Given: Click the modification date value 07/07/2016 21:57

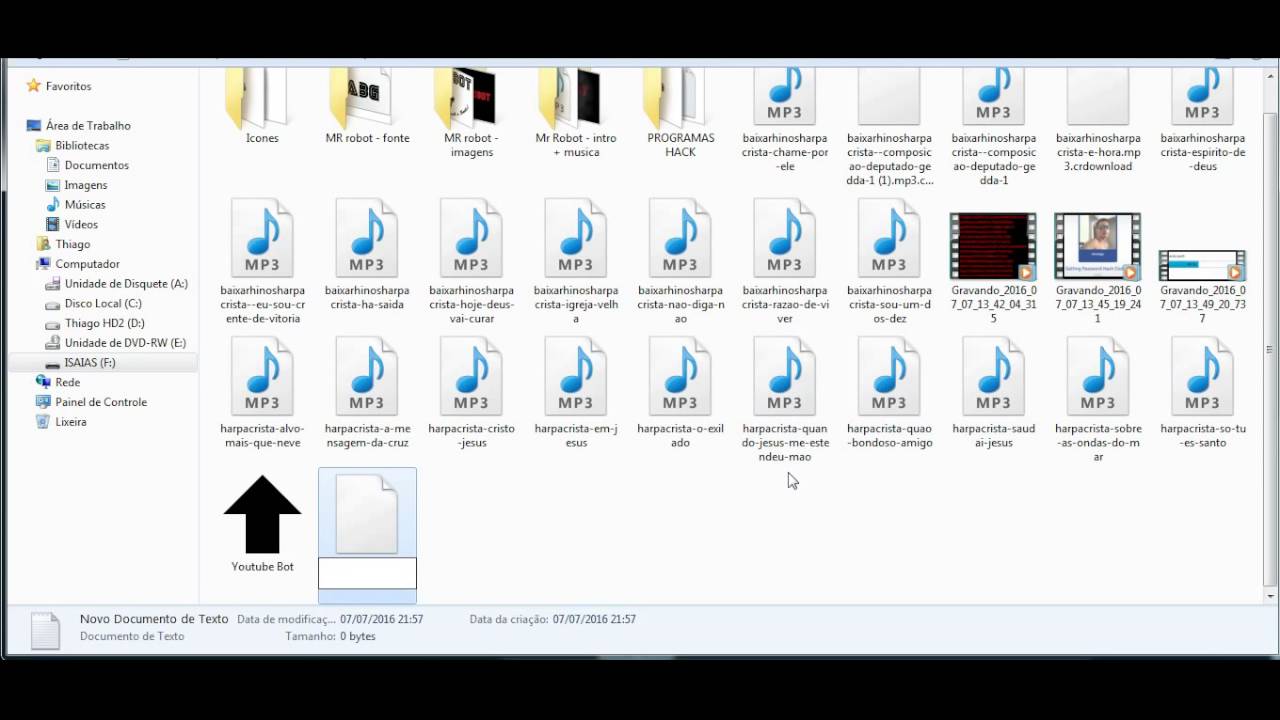Looking at the screenshot, I should tap(381, 620).
